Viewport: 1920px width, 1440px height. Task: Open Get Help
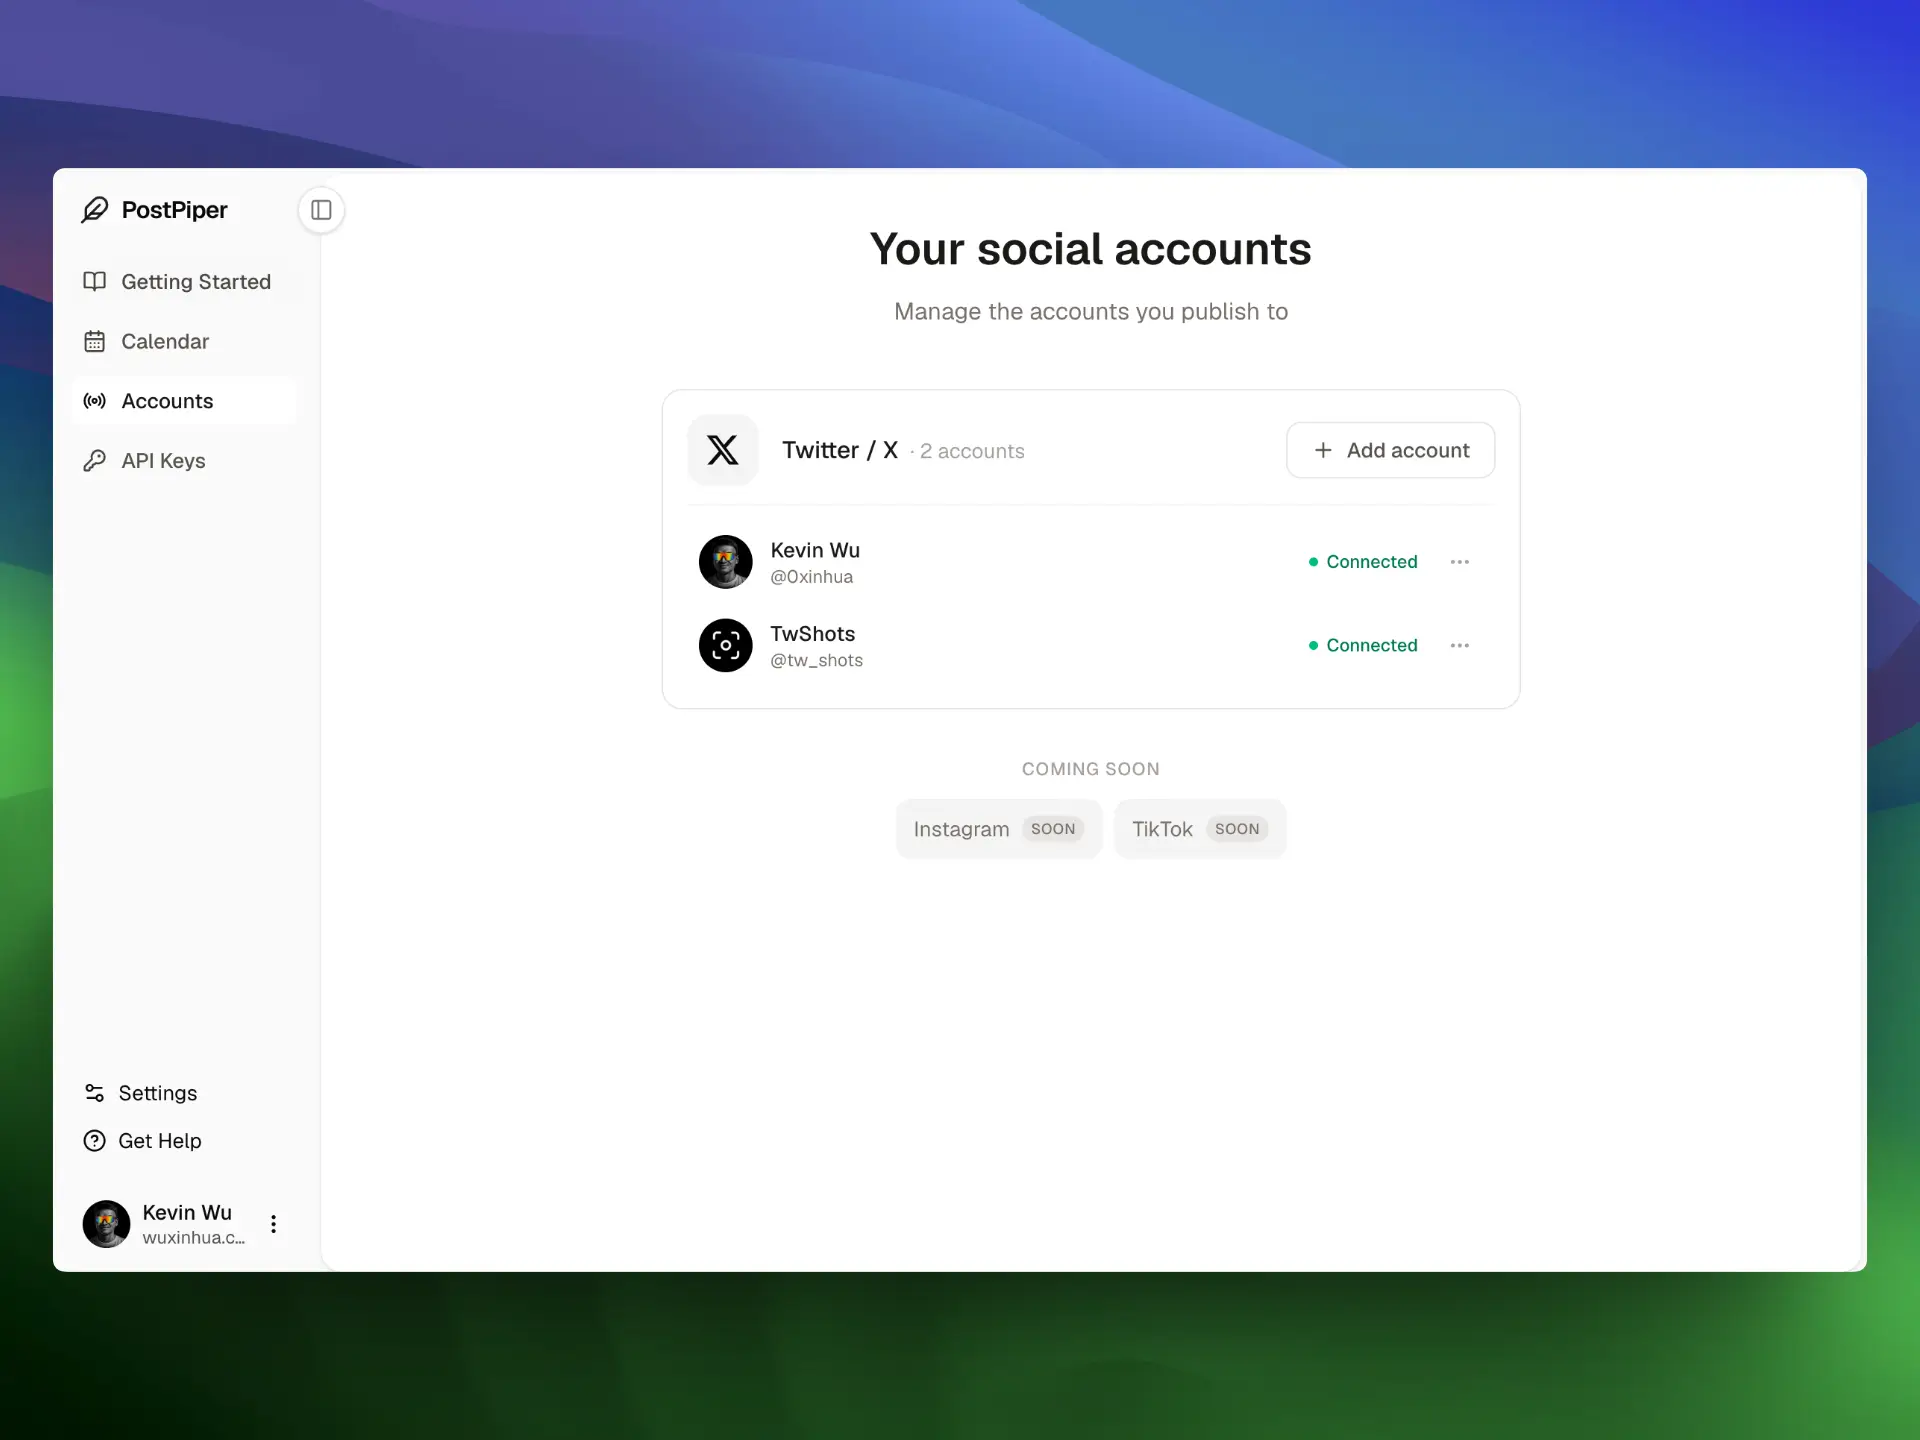[184, 1141]
